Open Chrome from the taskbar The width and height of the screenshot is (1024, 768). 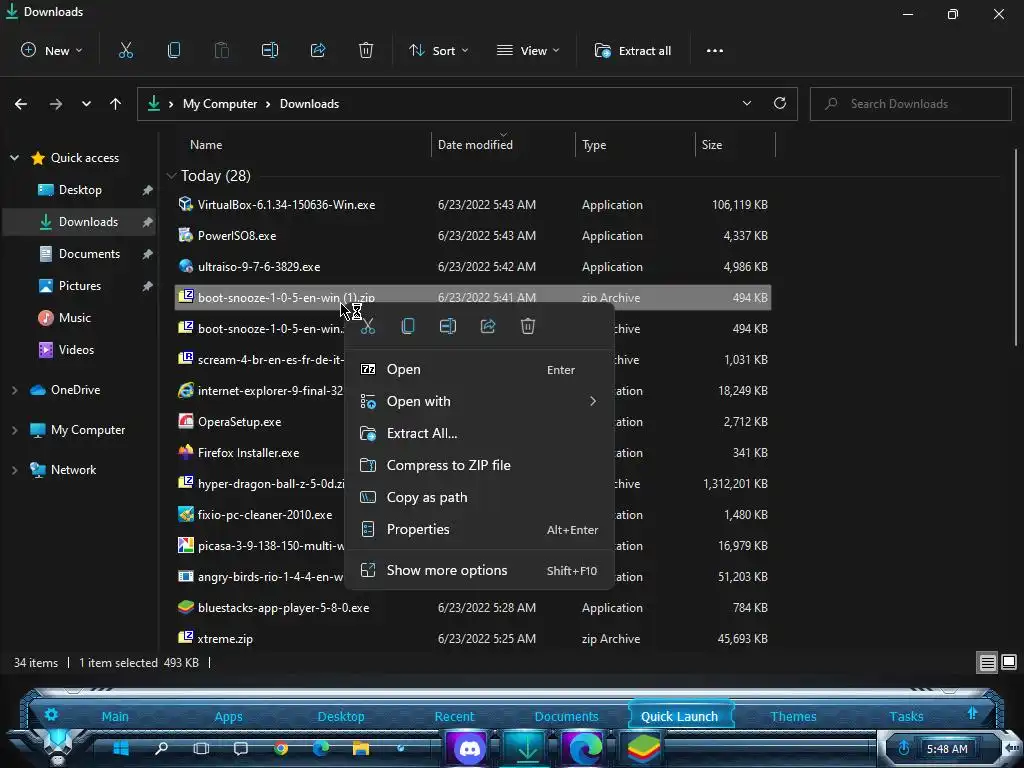coord(281,748)
